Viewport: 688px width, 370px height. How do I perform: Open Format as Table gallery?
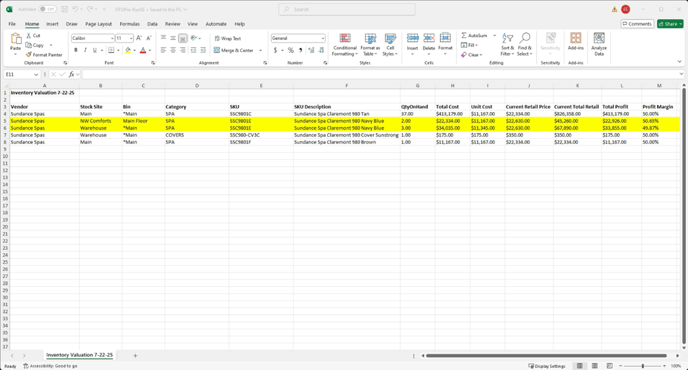point(370,44)
